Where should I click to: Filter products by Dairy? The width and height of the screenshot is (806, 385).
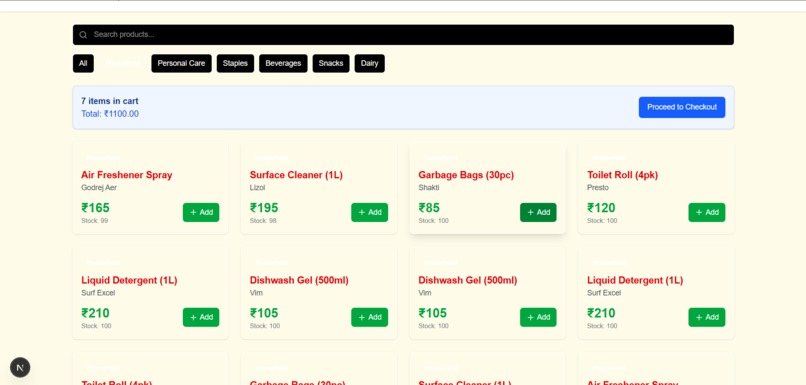point(369,63)
